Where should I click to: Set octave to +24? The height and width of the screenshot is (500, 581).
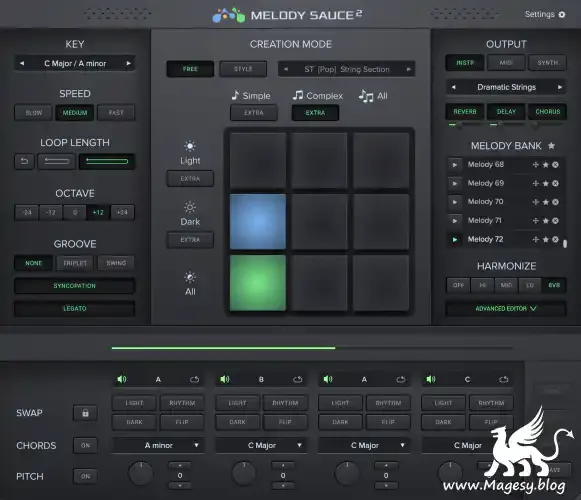(122, 212)
